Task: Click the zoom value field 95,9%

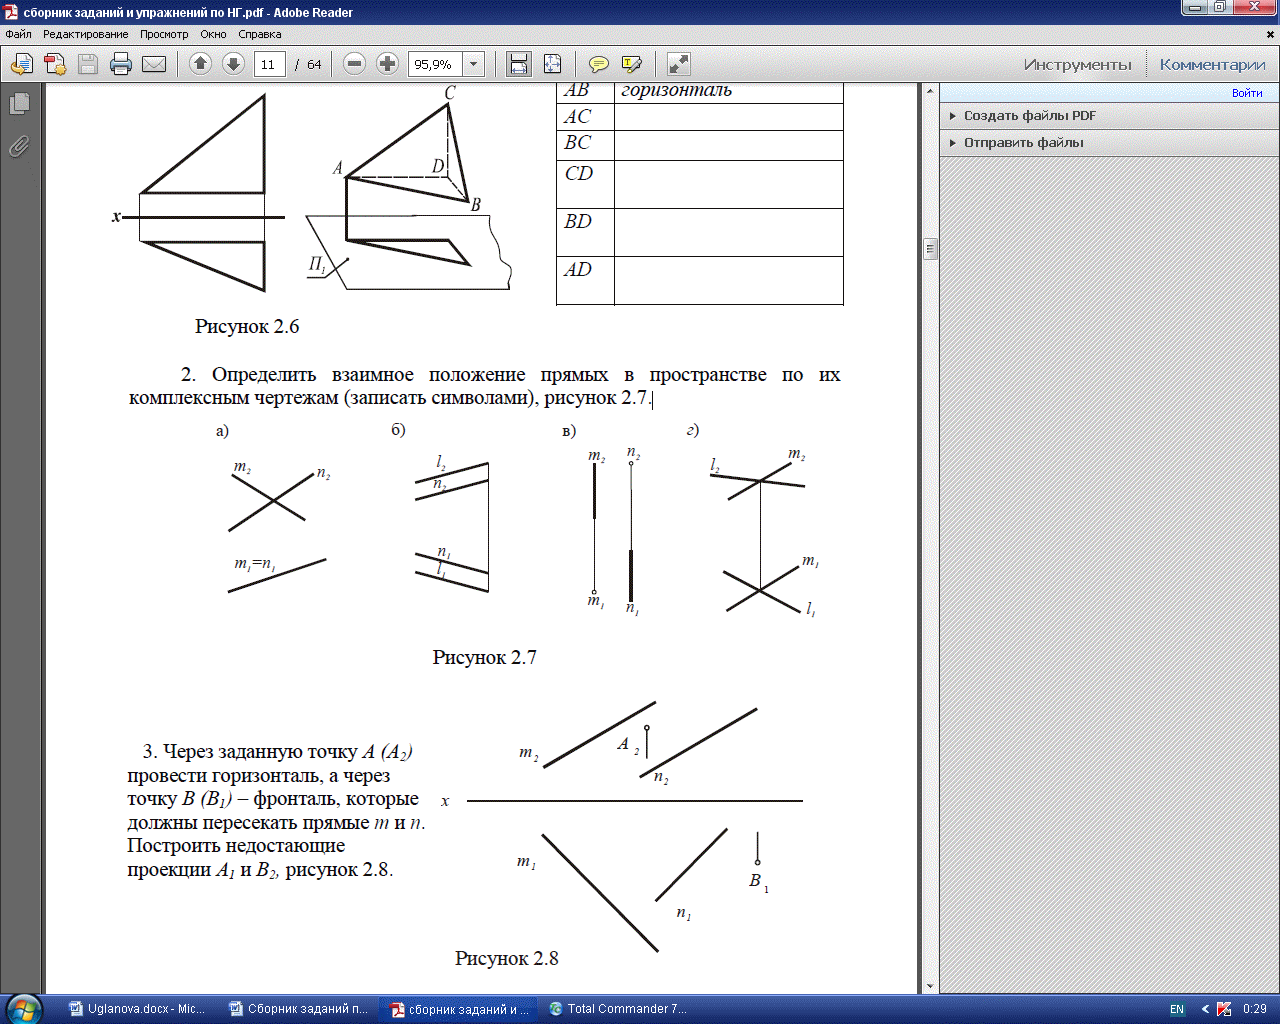Action: tap(435, 65)
